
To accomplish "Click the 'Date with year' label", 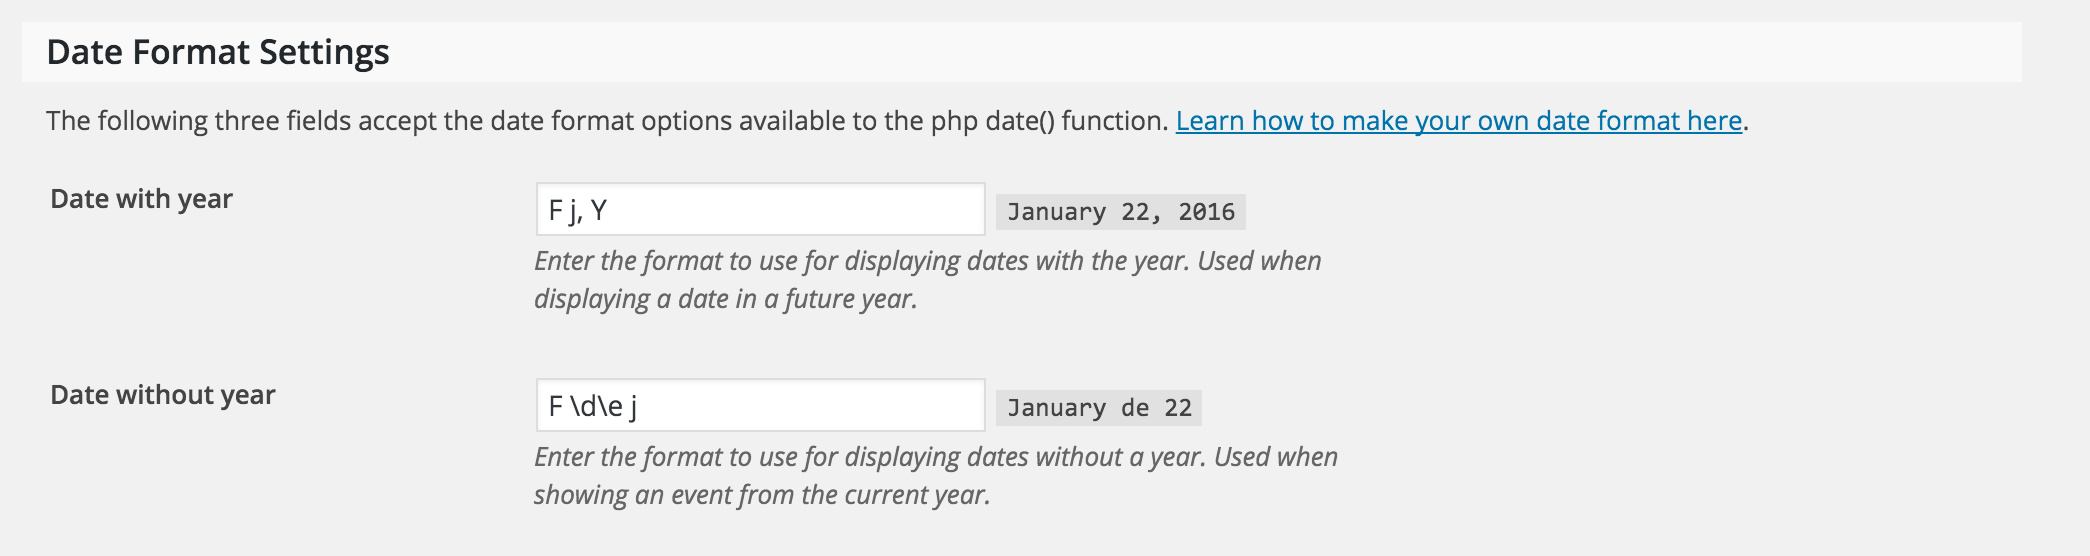I will point(141,199).
